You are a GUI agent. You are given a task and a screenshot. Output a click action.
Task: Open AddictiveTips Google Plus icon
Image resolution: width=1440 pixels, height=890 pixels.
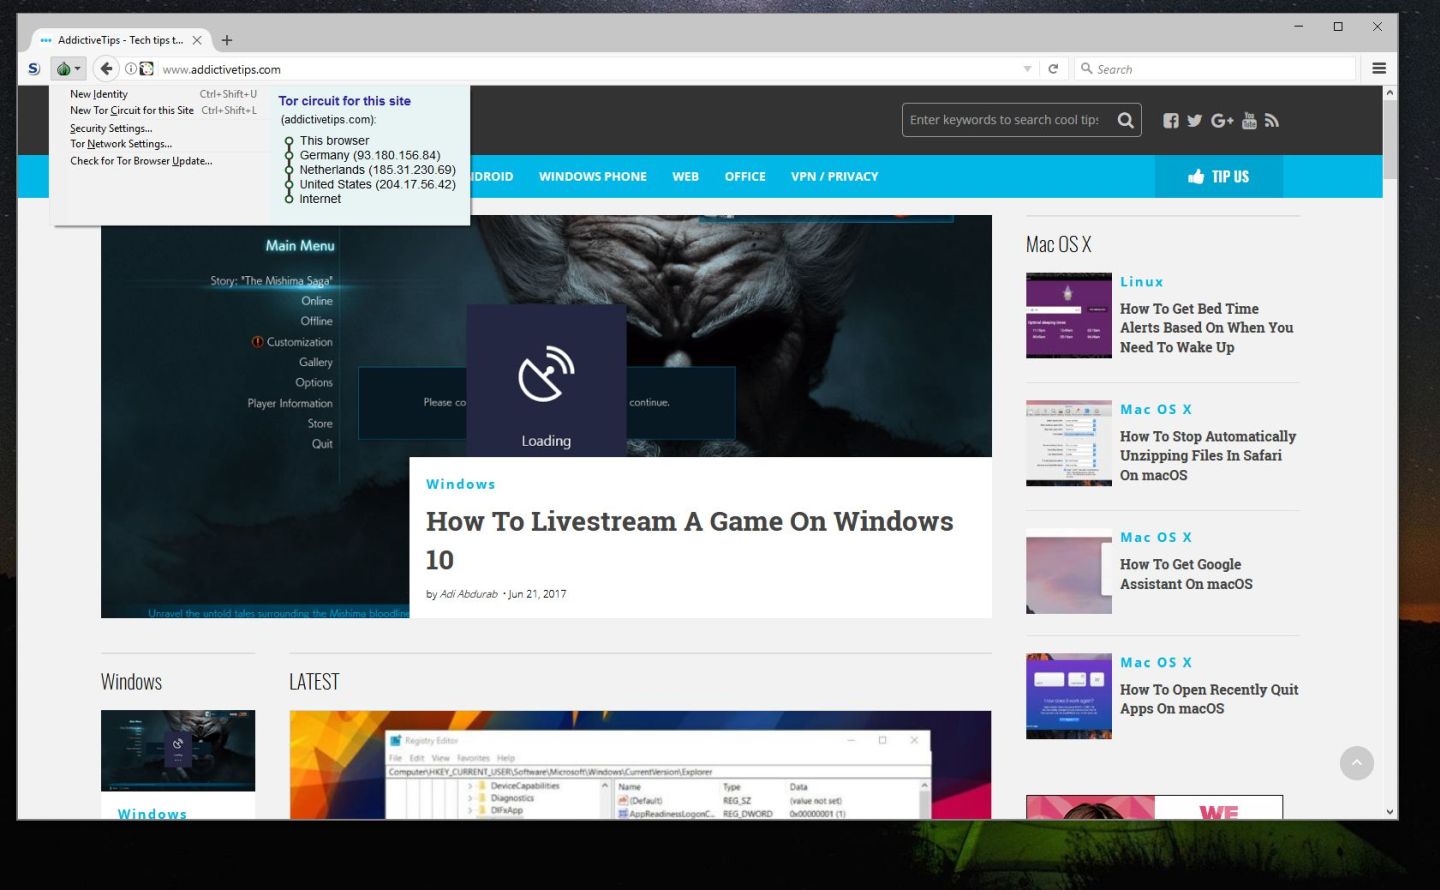click(x=1222, y=121)
